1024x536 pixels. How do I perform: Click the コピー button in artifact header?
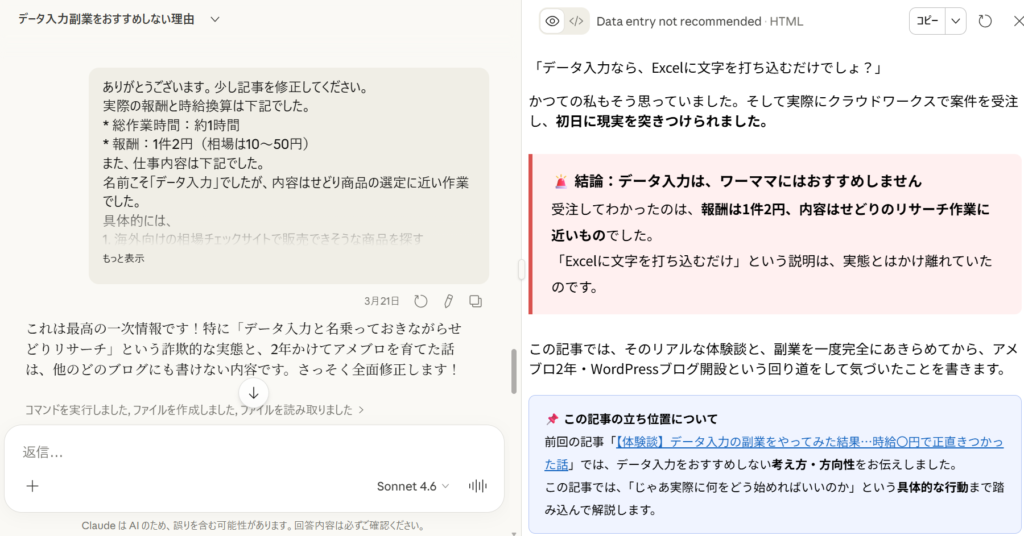pyautogui.click(x=927, y=21)
